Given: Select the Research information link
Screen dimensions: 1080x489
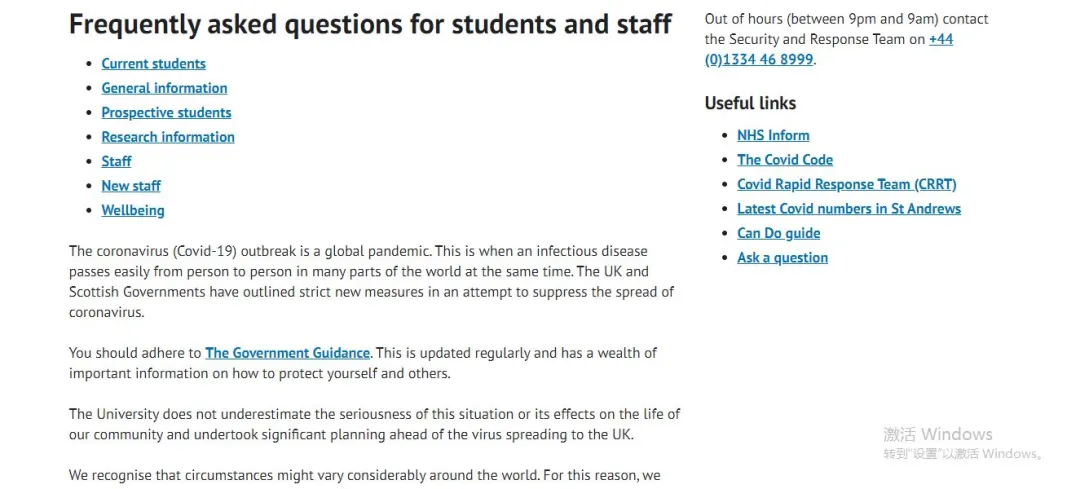Looking at the screenshot, I should 168,137.
